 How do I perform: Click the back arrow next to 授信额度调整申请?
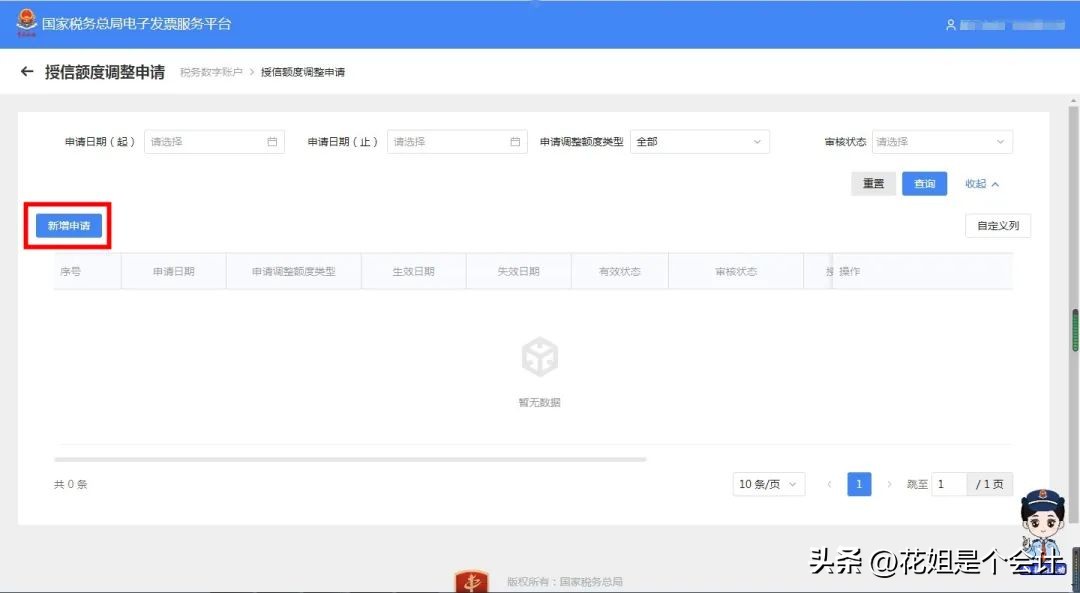[x=27, y=71]
